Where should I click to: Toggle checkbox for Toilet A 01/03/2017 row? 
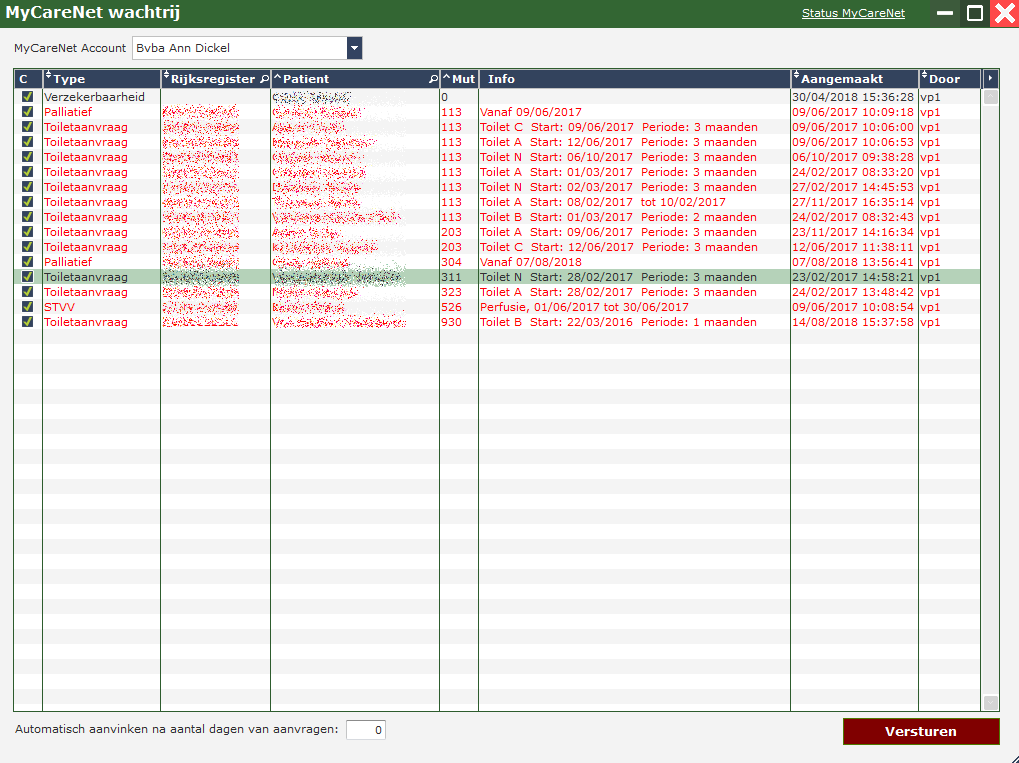[27, 171]
